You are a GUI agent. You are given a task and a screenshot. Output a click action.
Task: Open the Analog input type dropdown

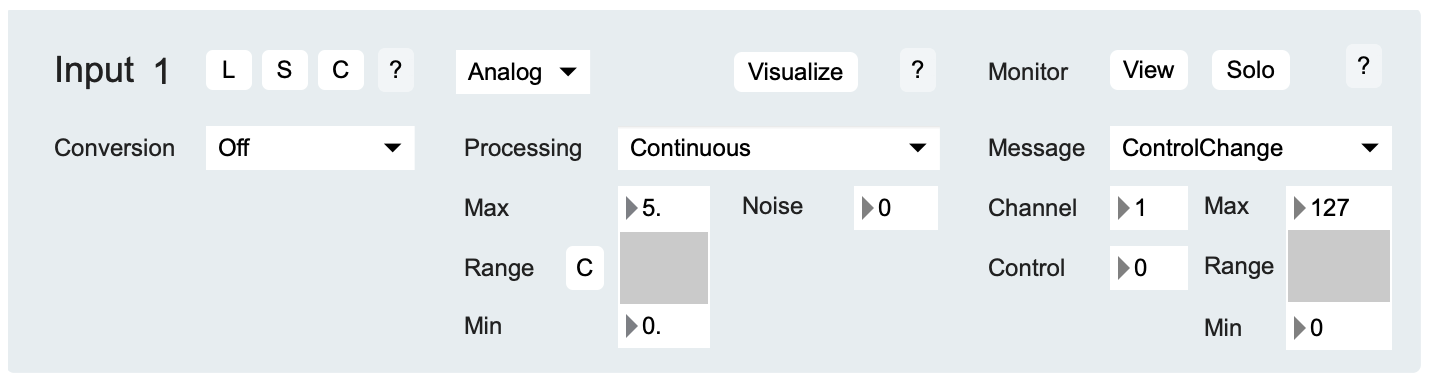pos(523,72)
